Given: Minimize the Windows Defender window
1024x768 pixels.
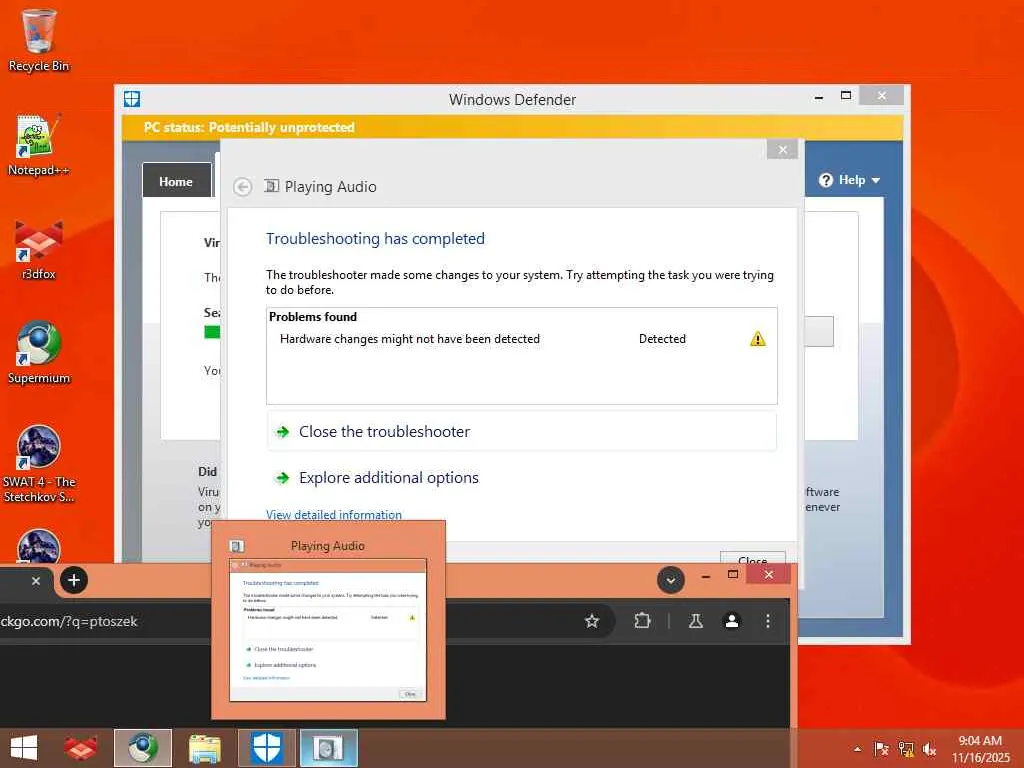Looking at the screenshot, I should tap(819, 97).
